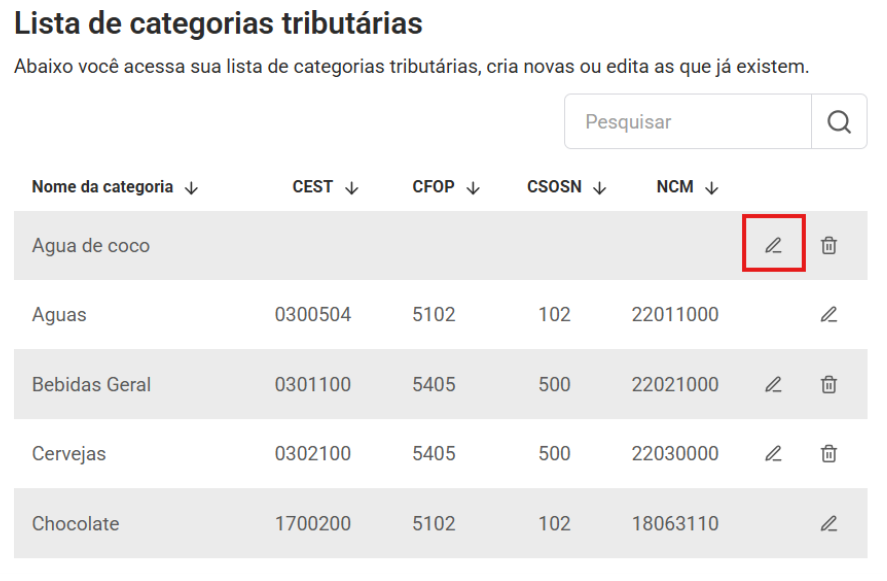Delete the Agua de coco category
This screenshot has width=887, height=581.
828,245
